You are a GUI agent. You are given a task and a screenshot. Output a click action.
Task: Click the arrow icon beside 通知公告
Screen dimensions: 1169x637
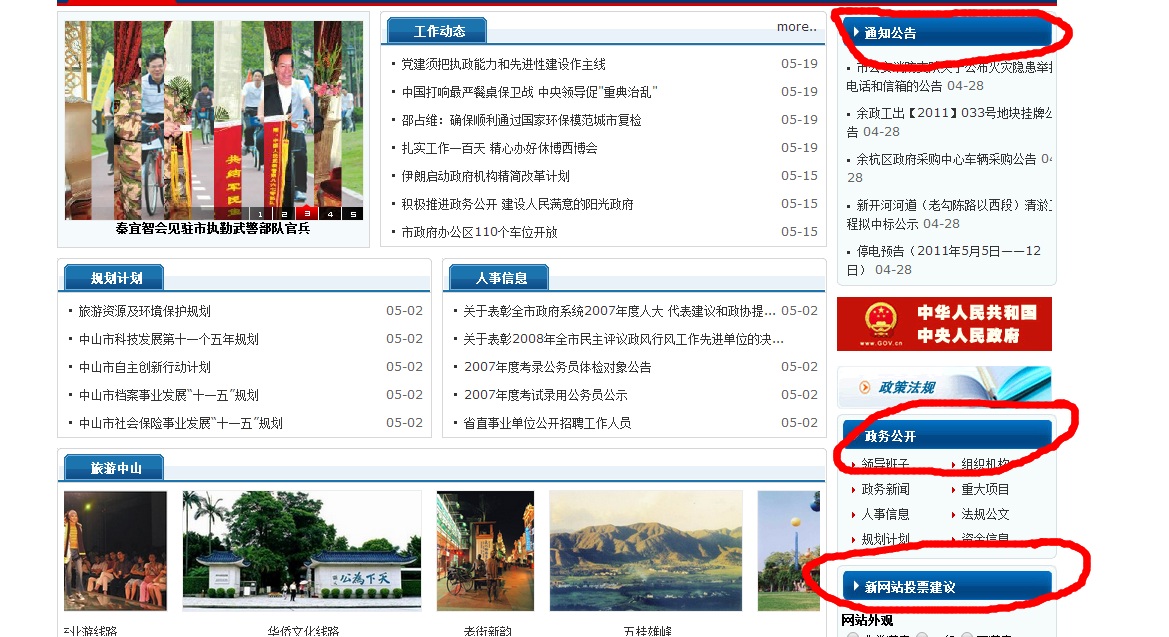857,32
